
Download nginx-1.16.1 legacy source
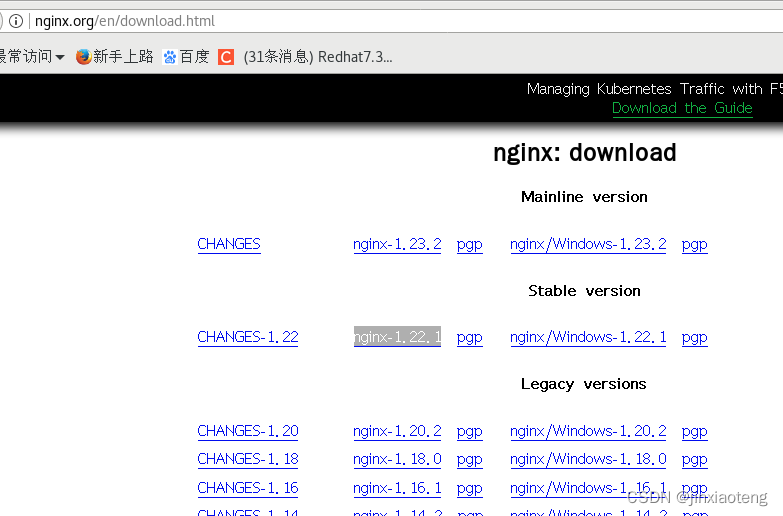tap(397, 488)
